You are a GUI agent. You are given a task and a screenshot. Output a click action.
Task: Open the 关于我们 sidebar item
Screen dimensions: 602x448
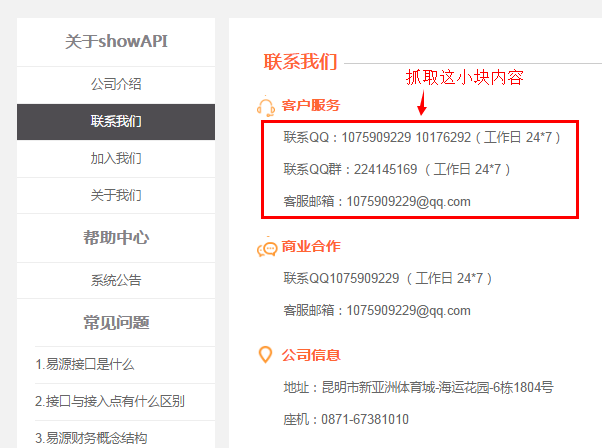tap(116, 195)
